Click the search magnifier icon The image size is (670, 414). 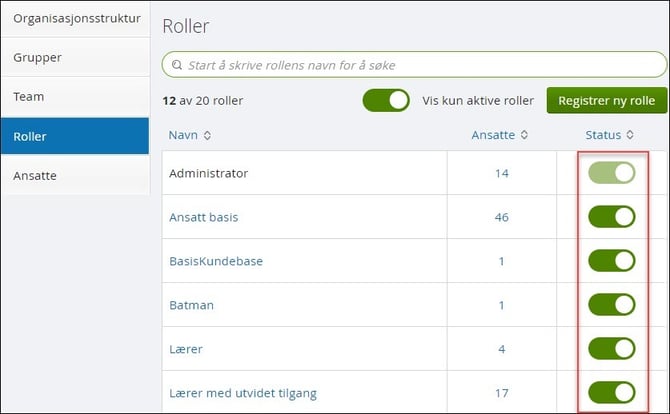176,65
